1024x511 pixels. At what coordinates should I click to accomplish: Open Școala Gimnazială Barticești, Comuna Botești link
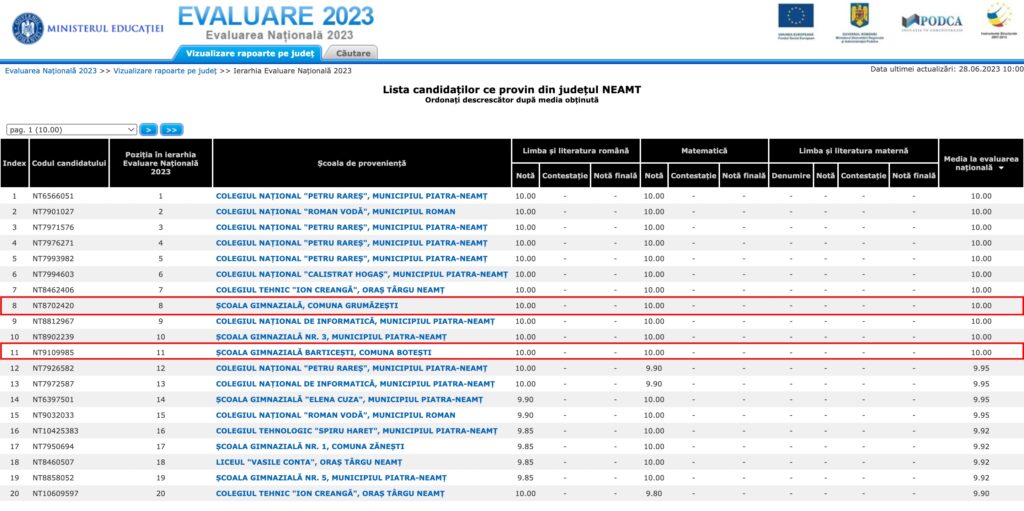coord(324,352)
